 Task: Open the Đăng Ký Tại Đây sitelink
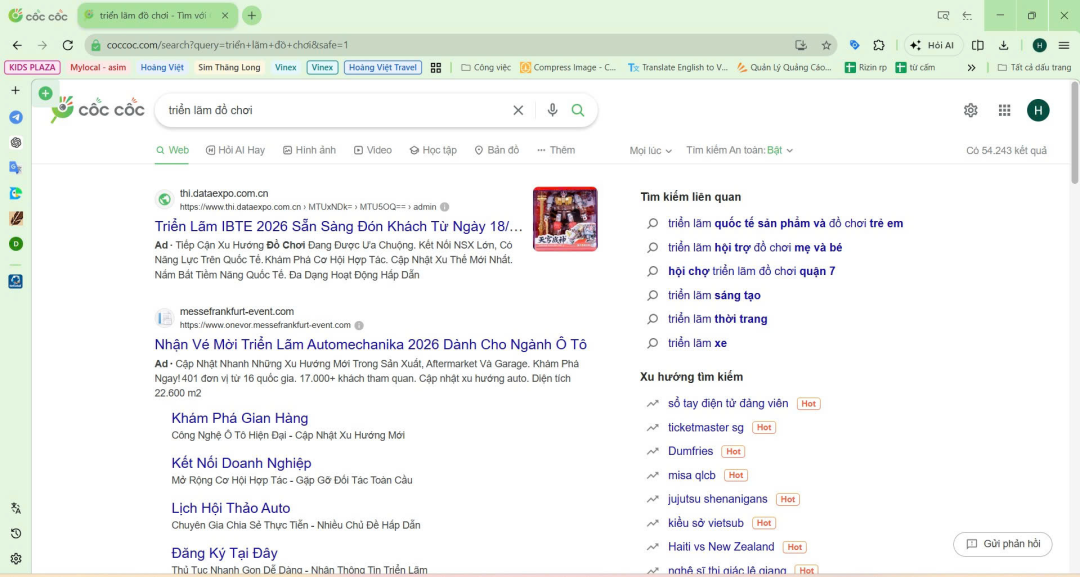tap(225, 553)
